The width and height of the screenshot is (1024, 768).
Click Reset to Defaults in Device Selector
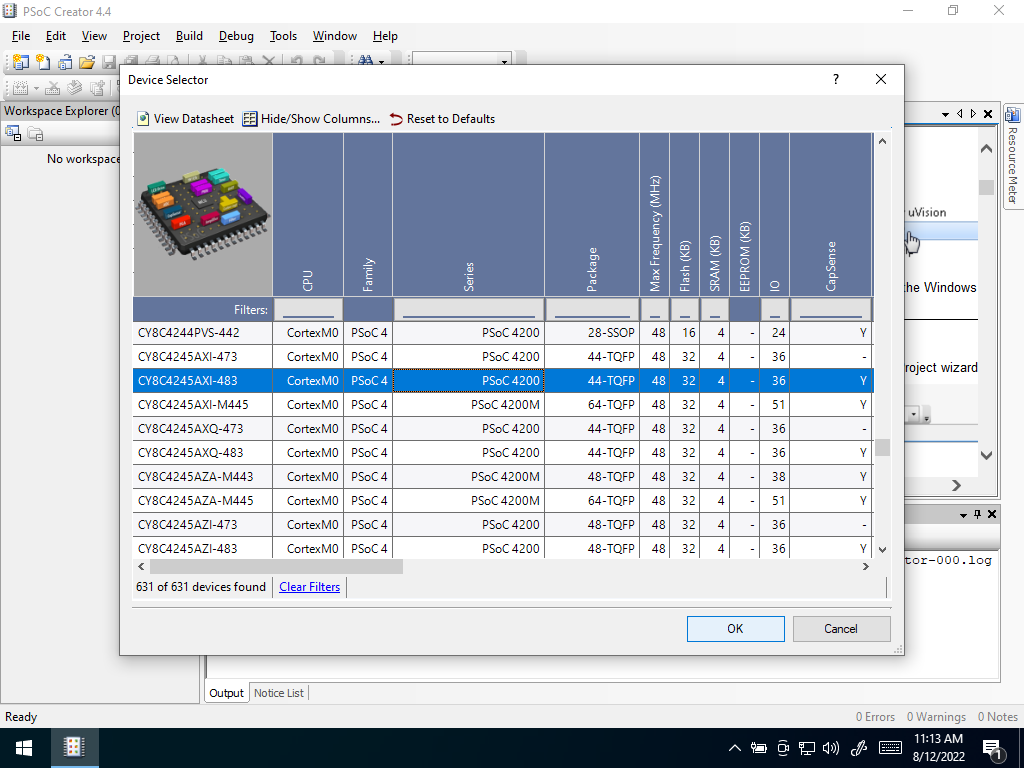pyautogui.click(x=442, y=119)
